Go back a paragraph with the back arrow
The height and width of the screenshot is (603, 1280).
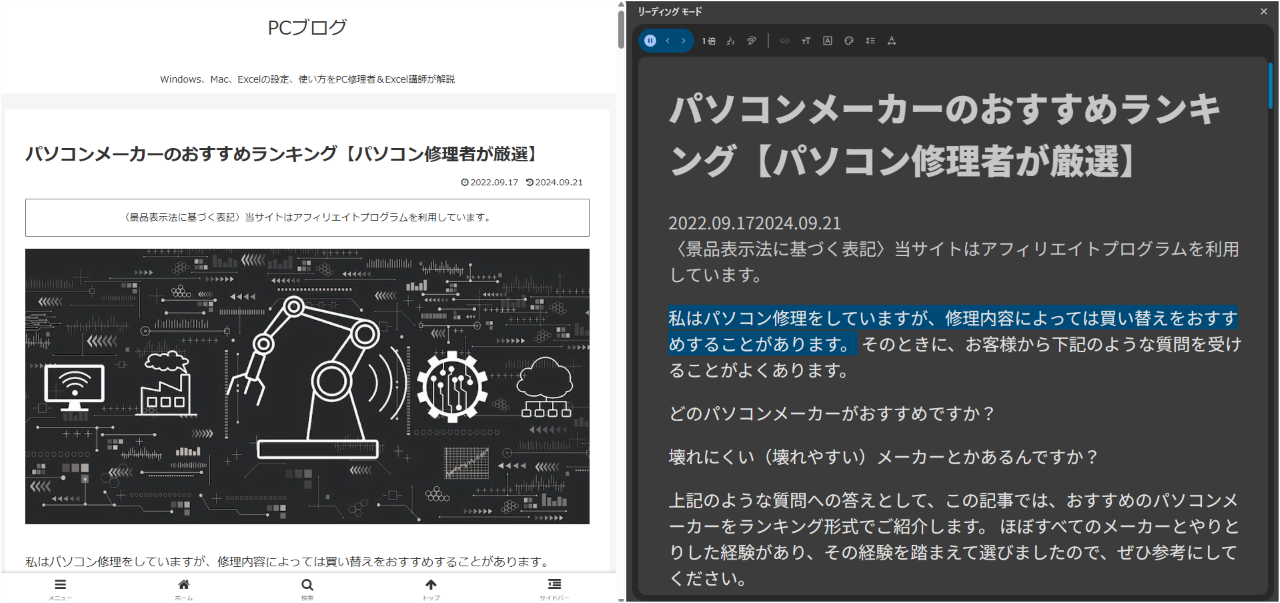coord(669,40)
